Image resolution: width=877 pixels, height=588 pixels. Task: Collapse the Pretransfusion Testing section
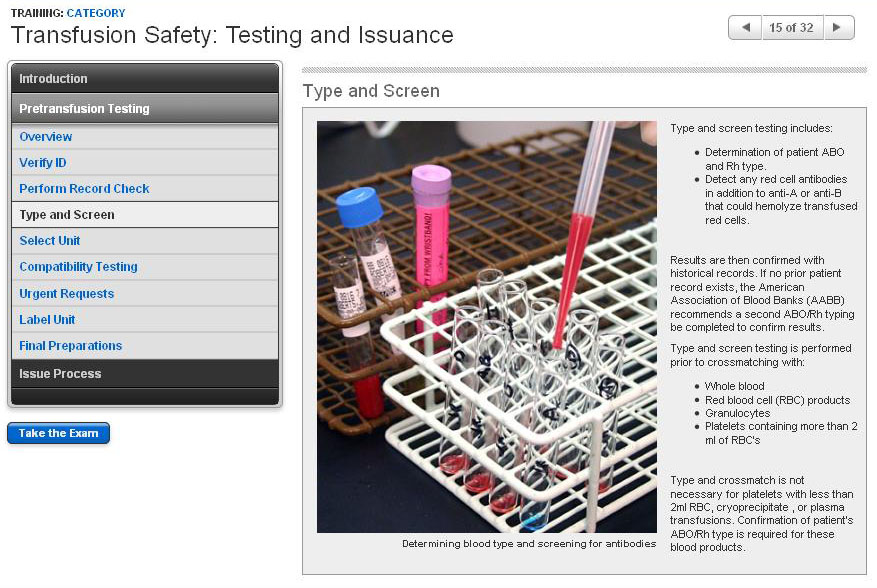point(144,109)
